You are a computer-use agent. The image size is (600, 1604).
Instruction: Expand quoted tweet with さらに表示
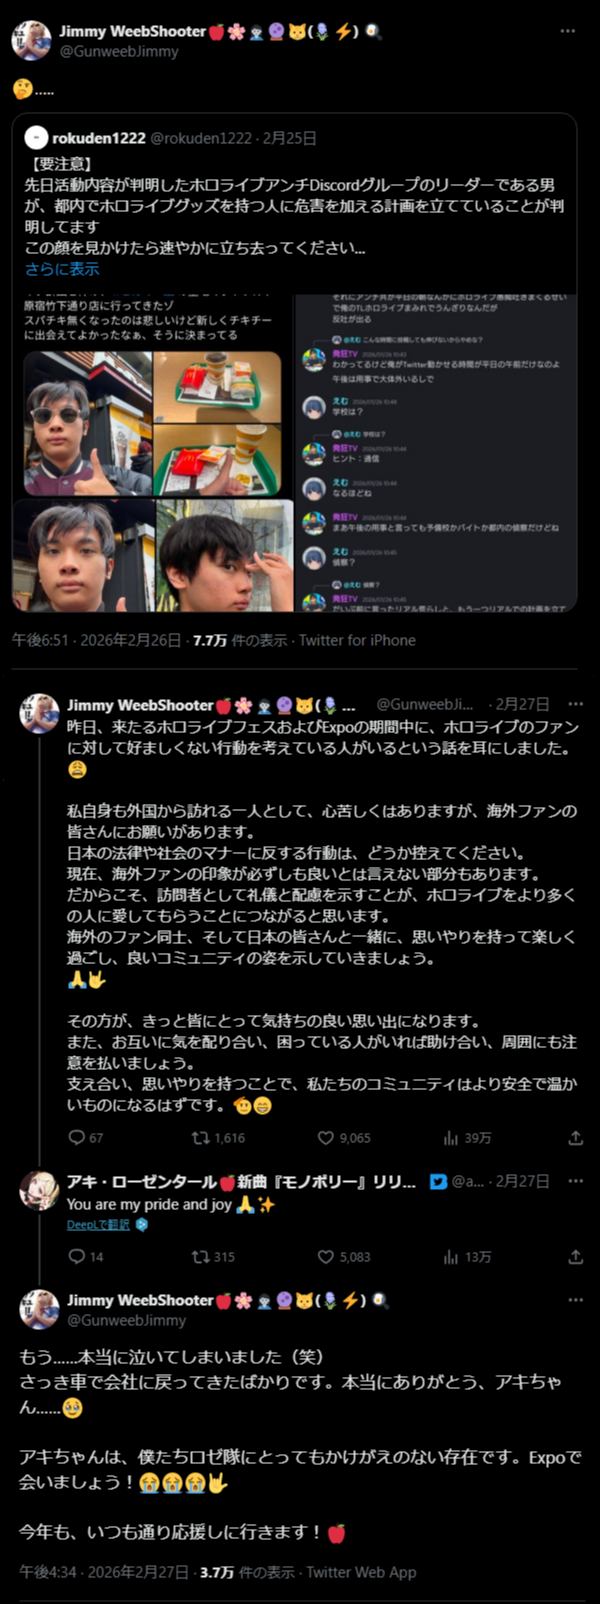62,269
